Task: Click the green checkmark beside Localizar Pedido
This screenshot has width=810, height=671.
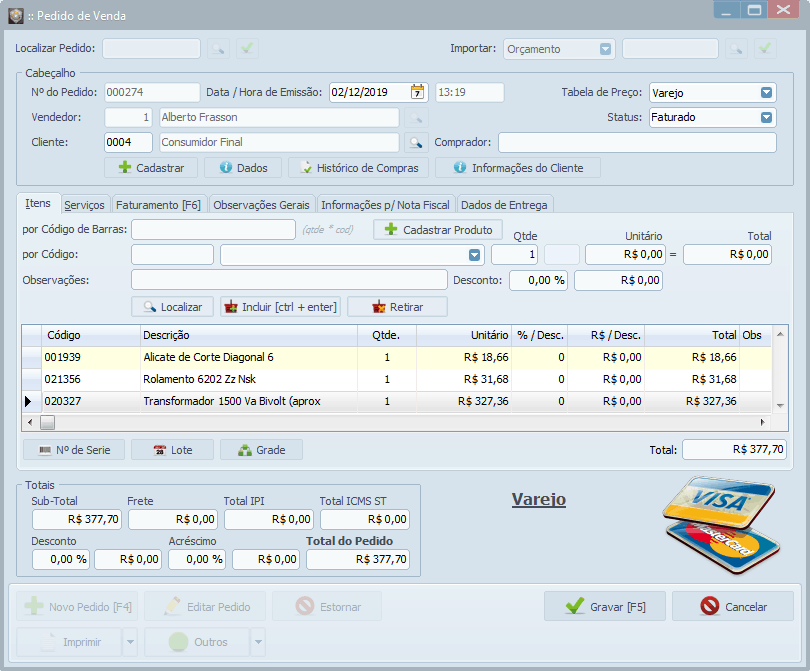Action: pyautogui.click(x=247, y=49)
